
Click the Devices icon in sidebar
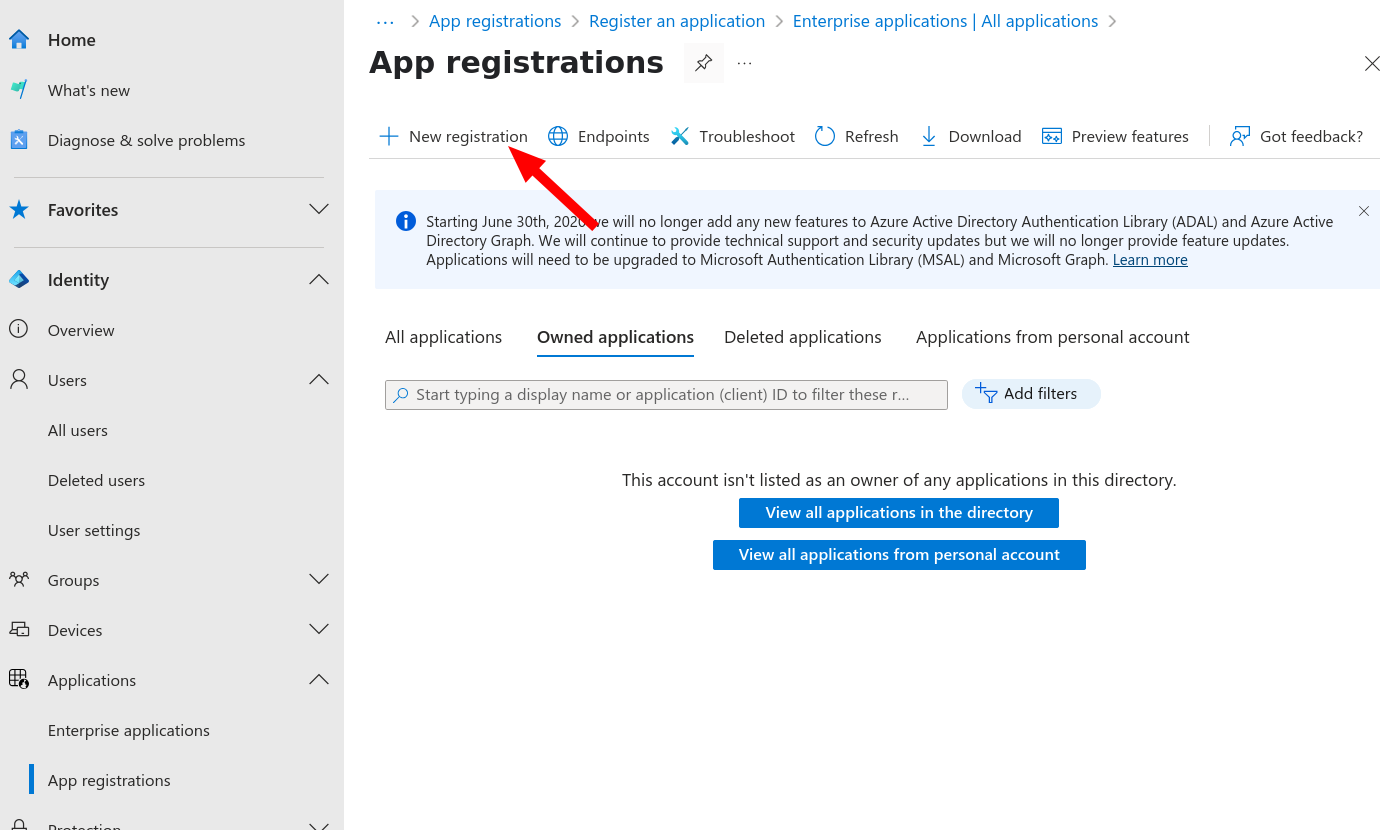click(19, 630)
